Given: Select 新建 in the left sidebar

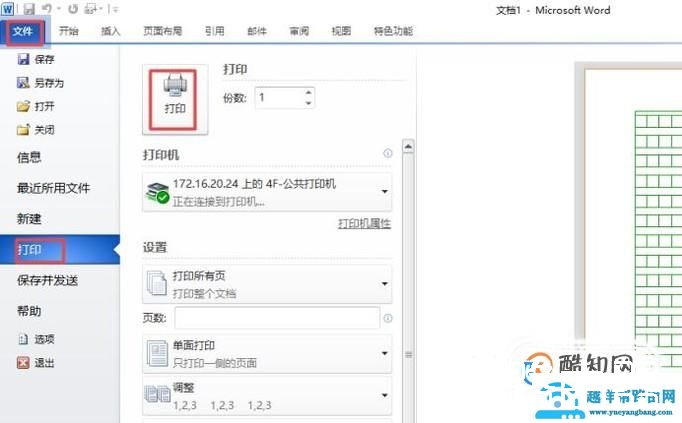Looking at the screenshot, I should (x=29, y=219).
